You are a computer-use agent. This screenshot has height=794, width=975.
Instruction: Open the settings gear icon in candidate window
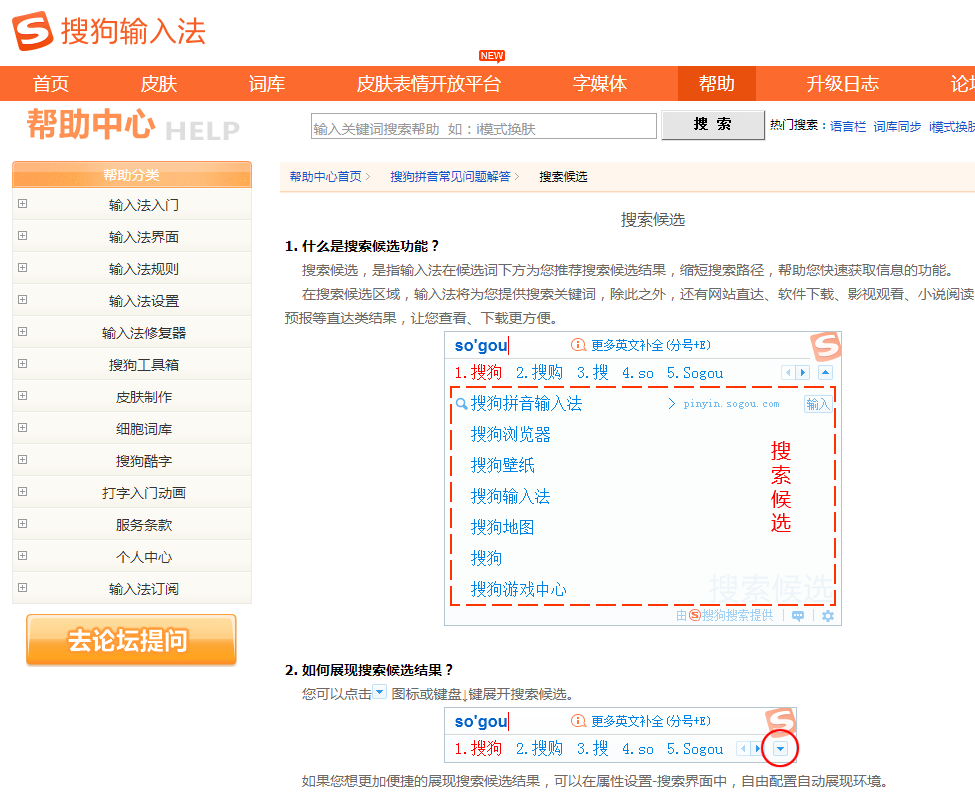pos(828,616)
